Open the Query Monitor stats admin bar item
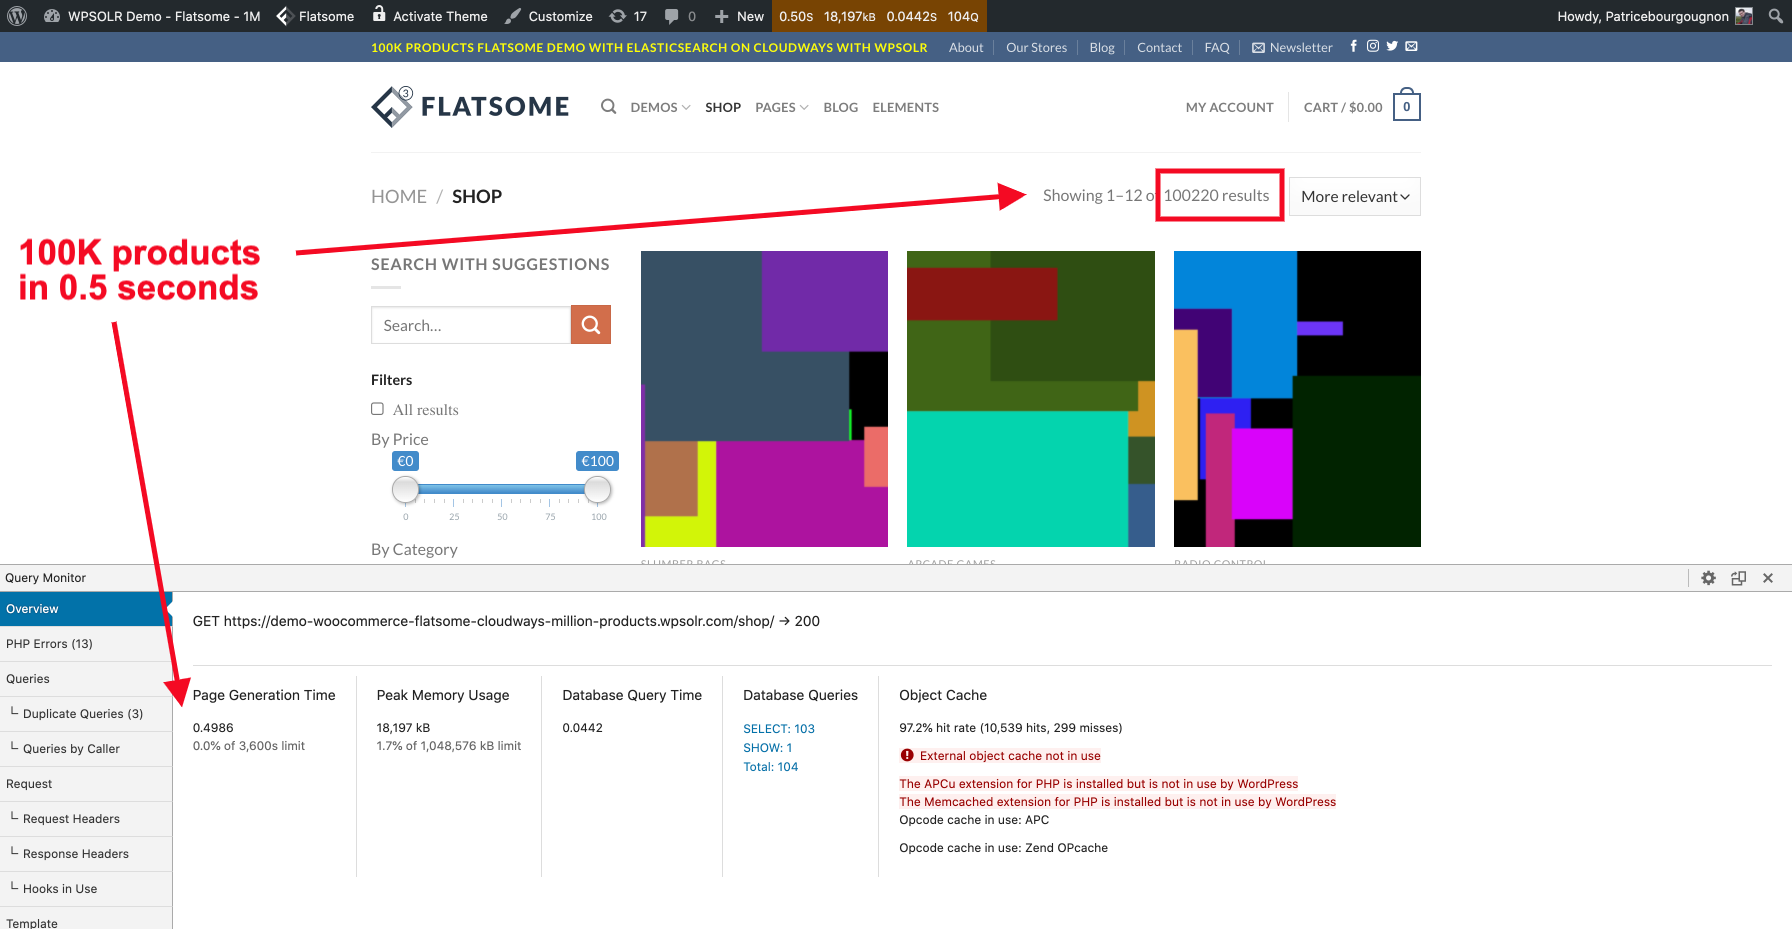 click(x=879, y=16)
